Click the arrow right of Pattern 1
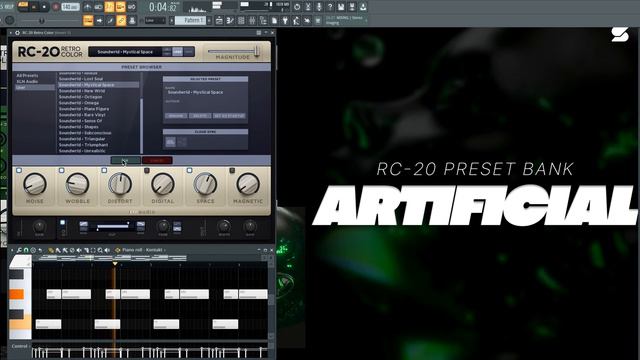This screenshot has height=360, width=640. [209, 20]
